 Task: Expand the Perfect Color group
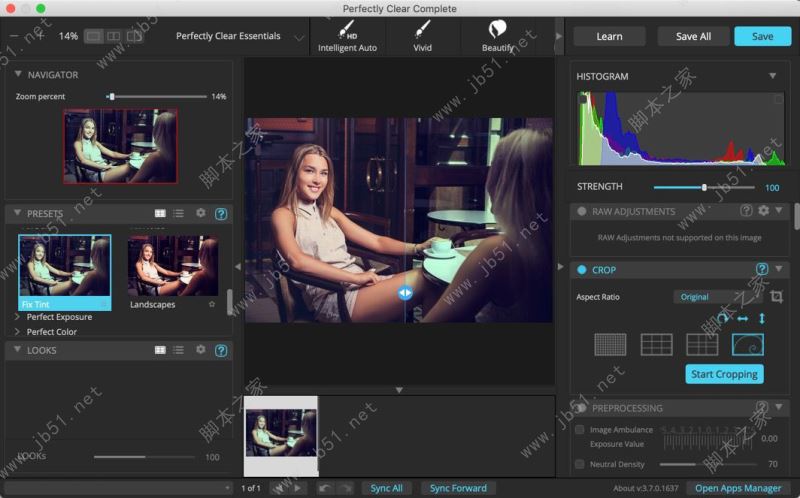coord(17,332)
